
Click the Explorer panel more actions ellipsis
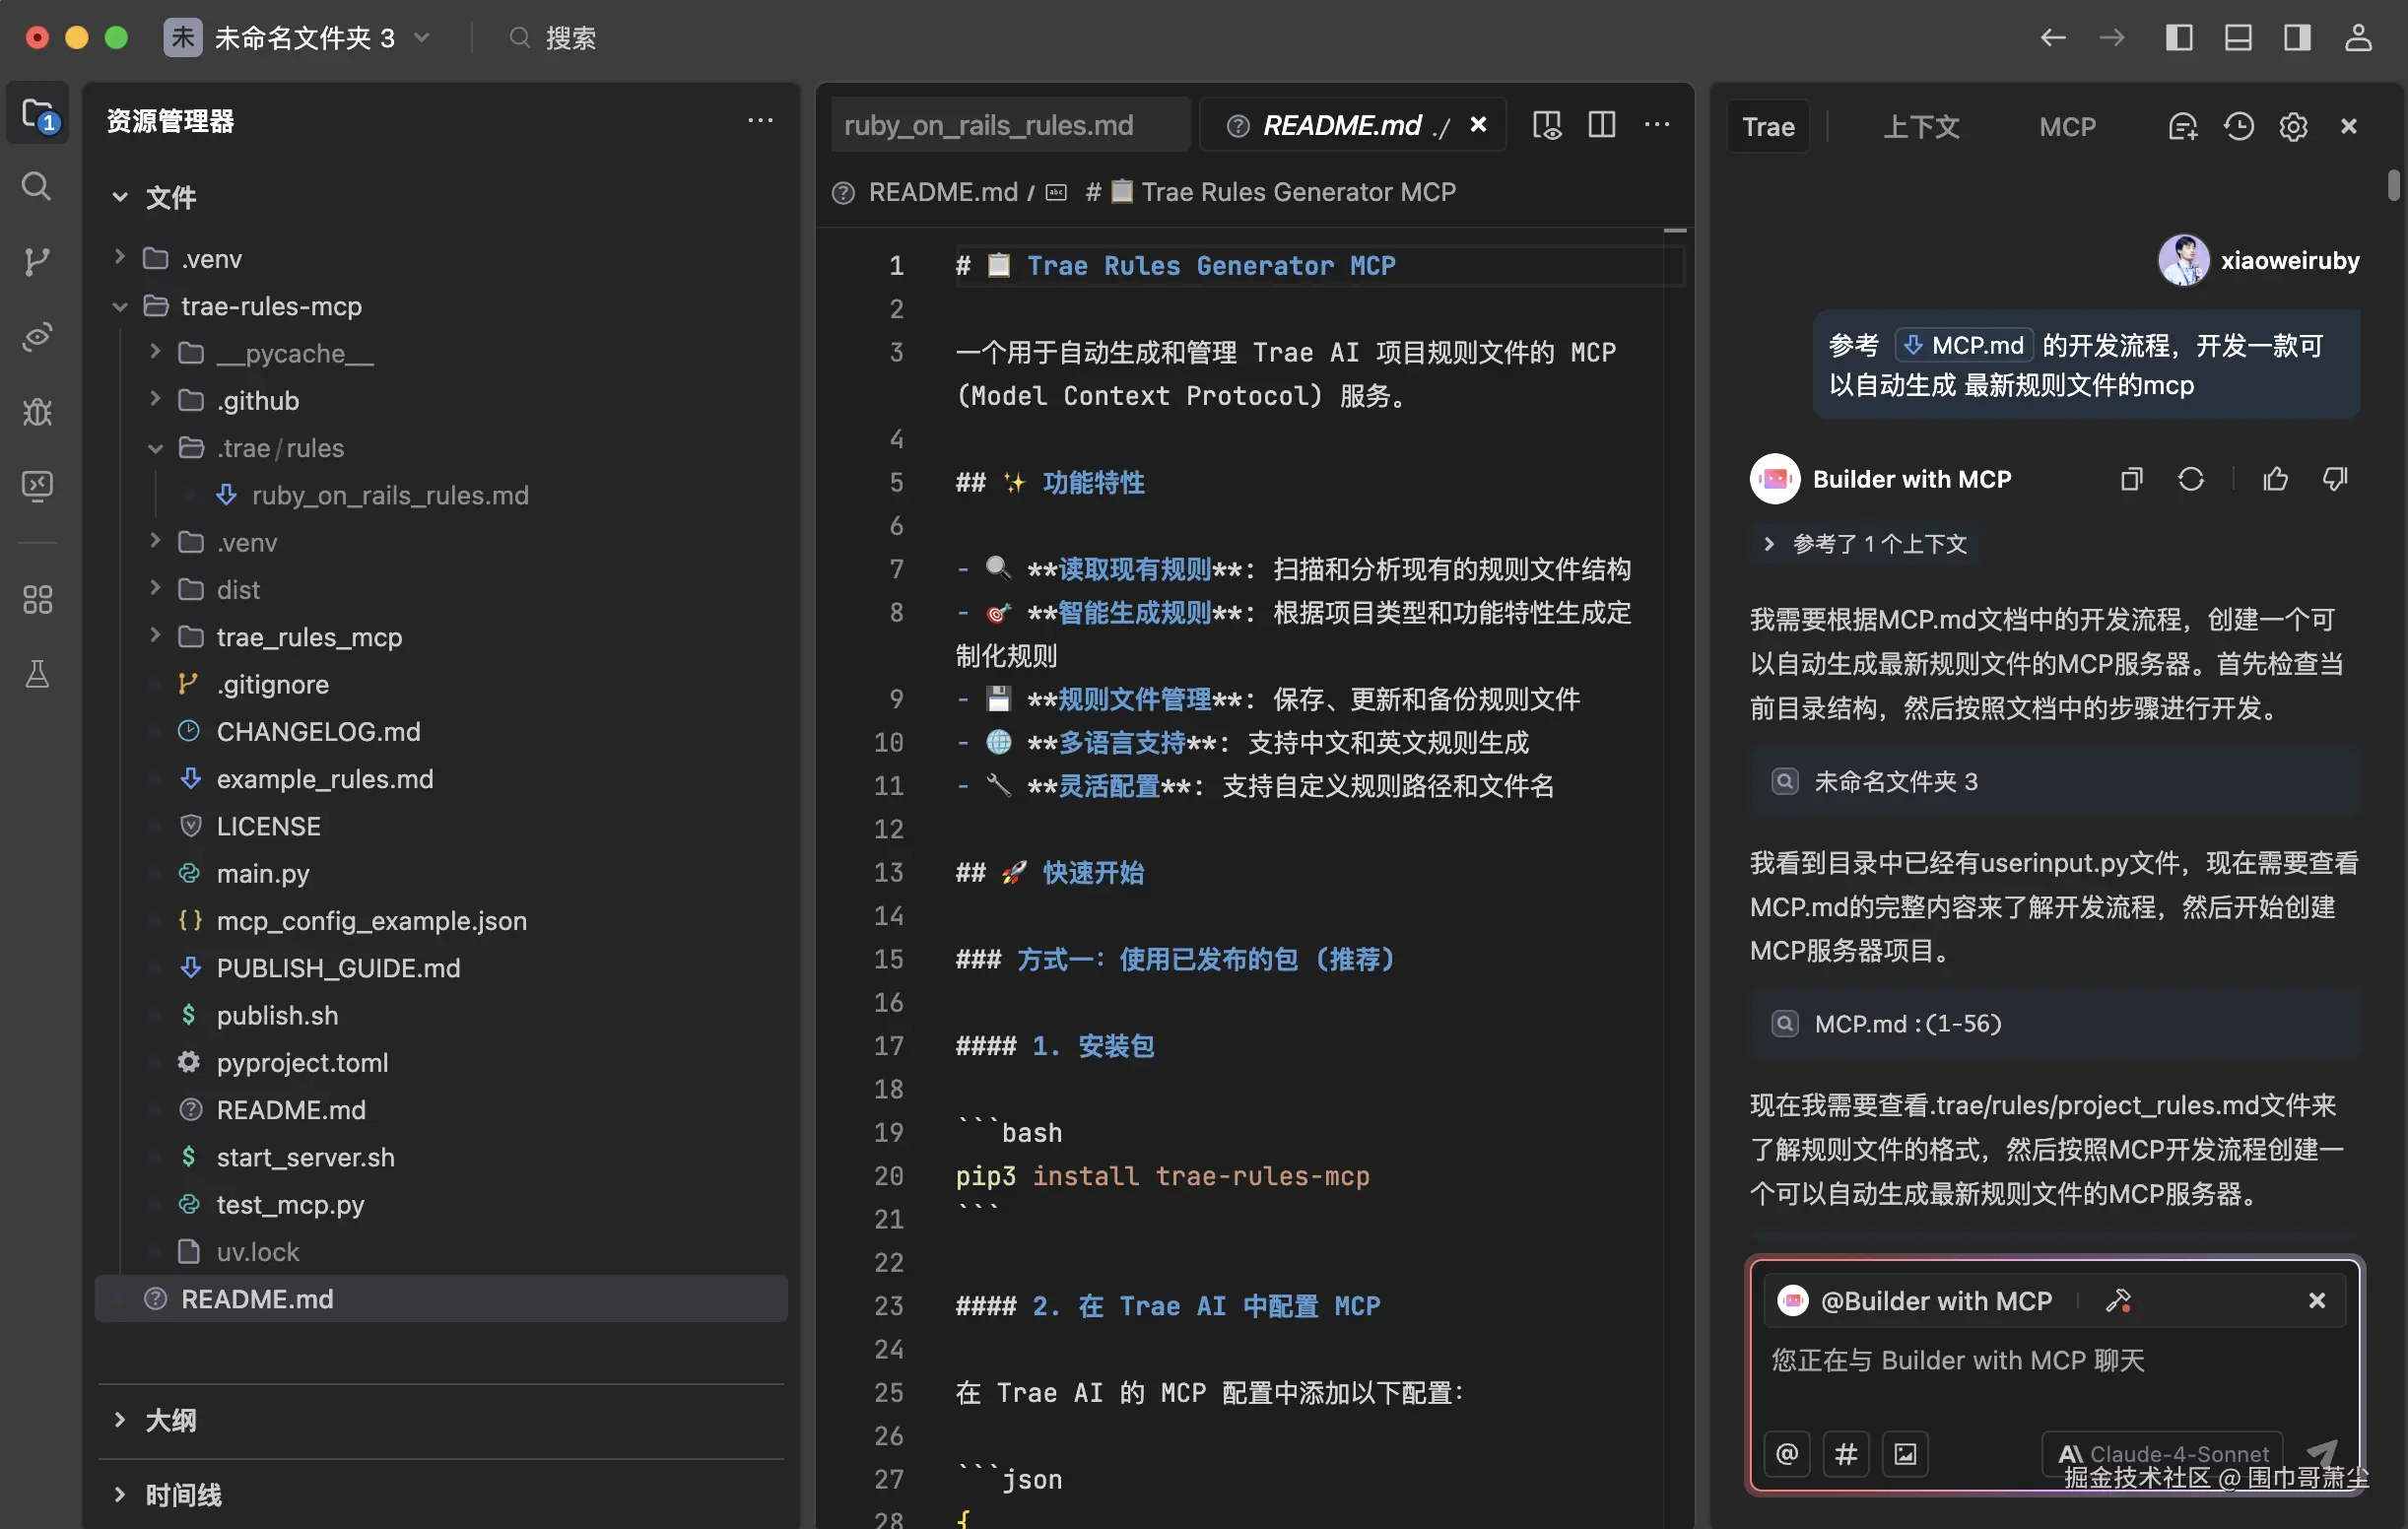click(760, 120)
